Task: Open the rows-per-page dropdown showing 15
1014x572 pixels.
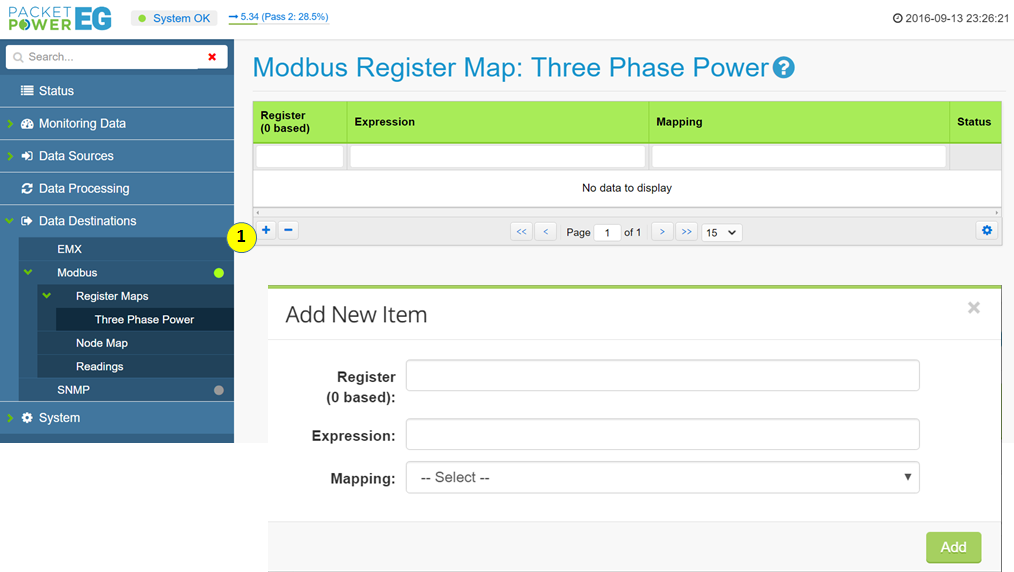Action: point(721,232)
